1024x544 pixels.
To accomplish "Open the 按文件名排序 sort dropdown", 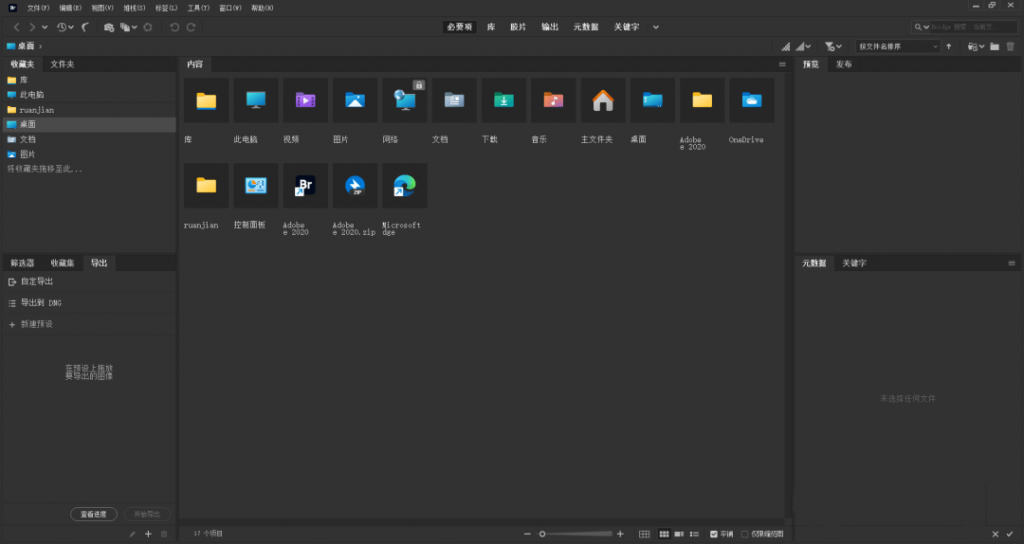I will click(x=898, y=46).
